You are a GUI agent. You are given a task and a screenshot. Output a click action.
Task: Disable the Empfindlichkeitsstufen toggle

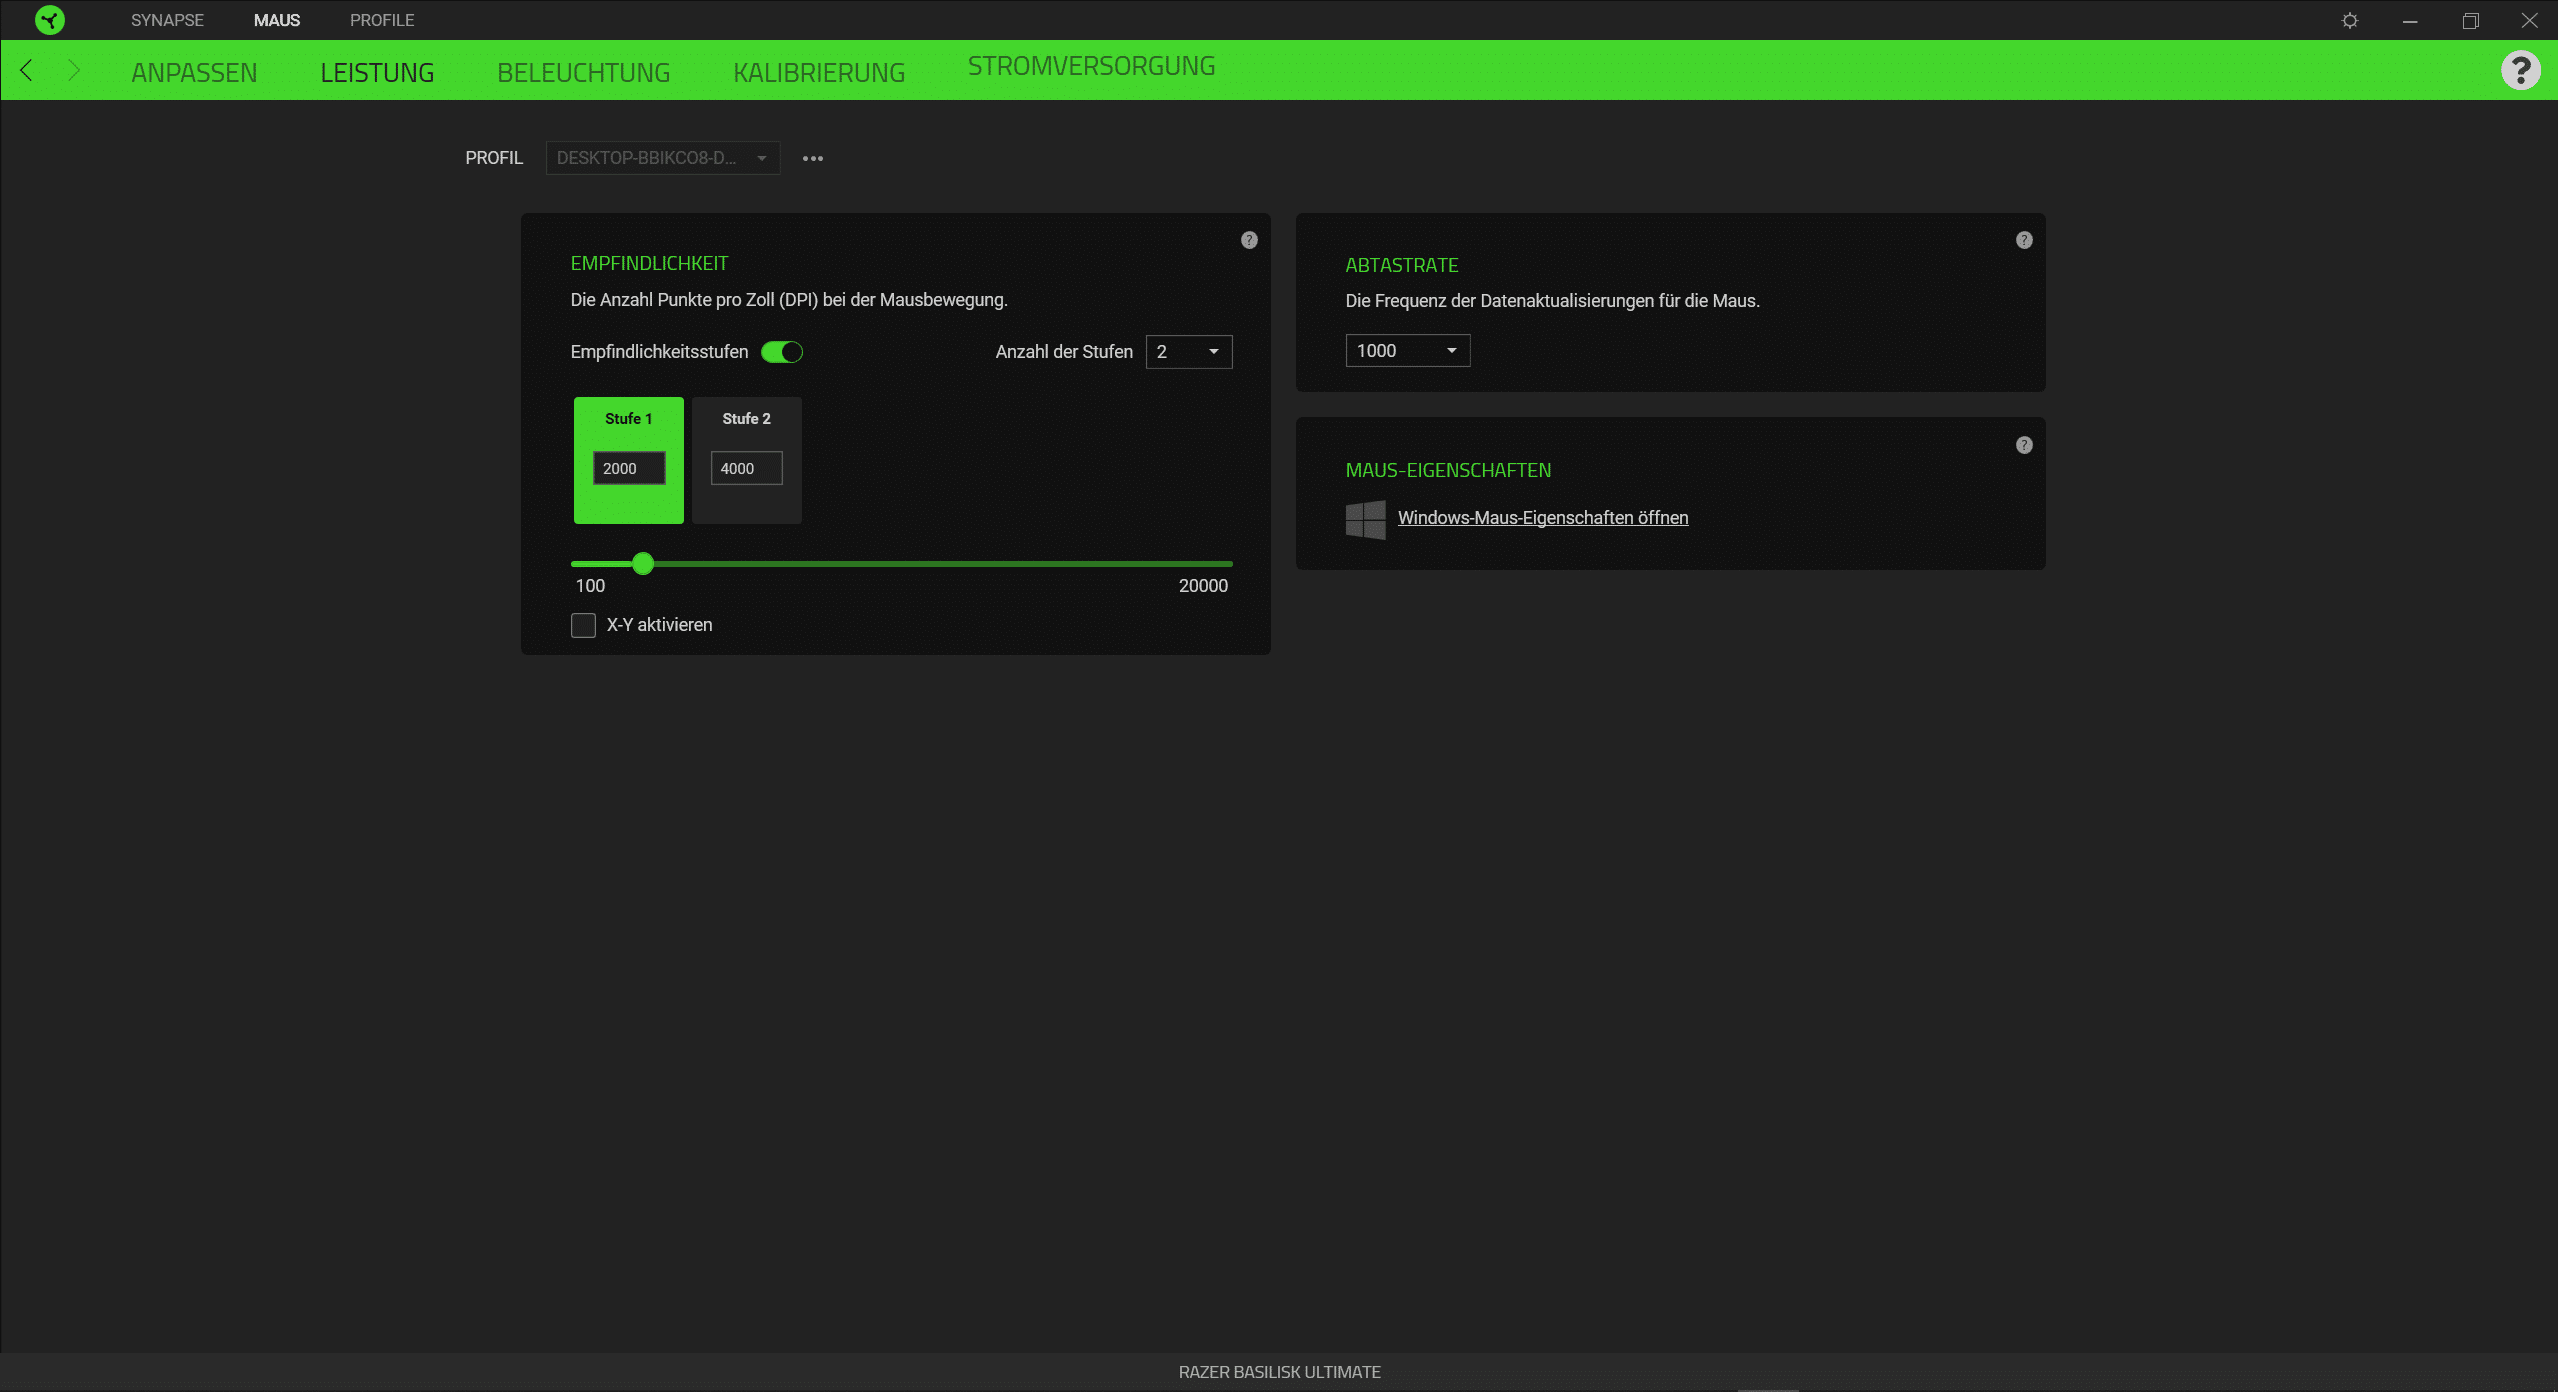782,352
